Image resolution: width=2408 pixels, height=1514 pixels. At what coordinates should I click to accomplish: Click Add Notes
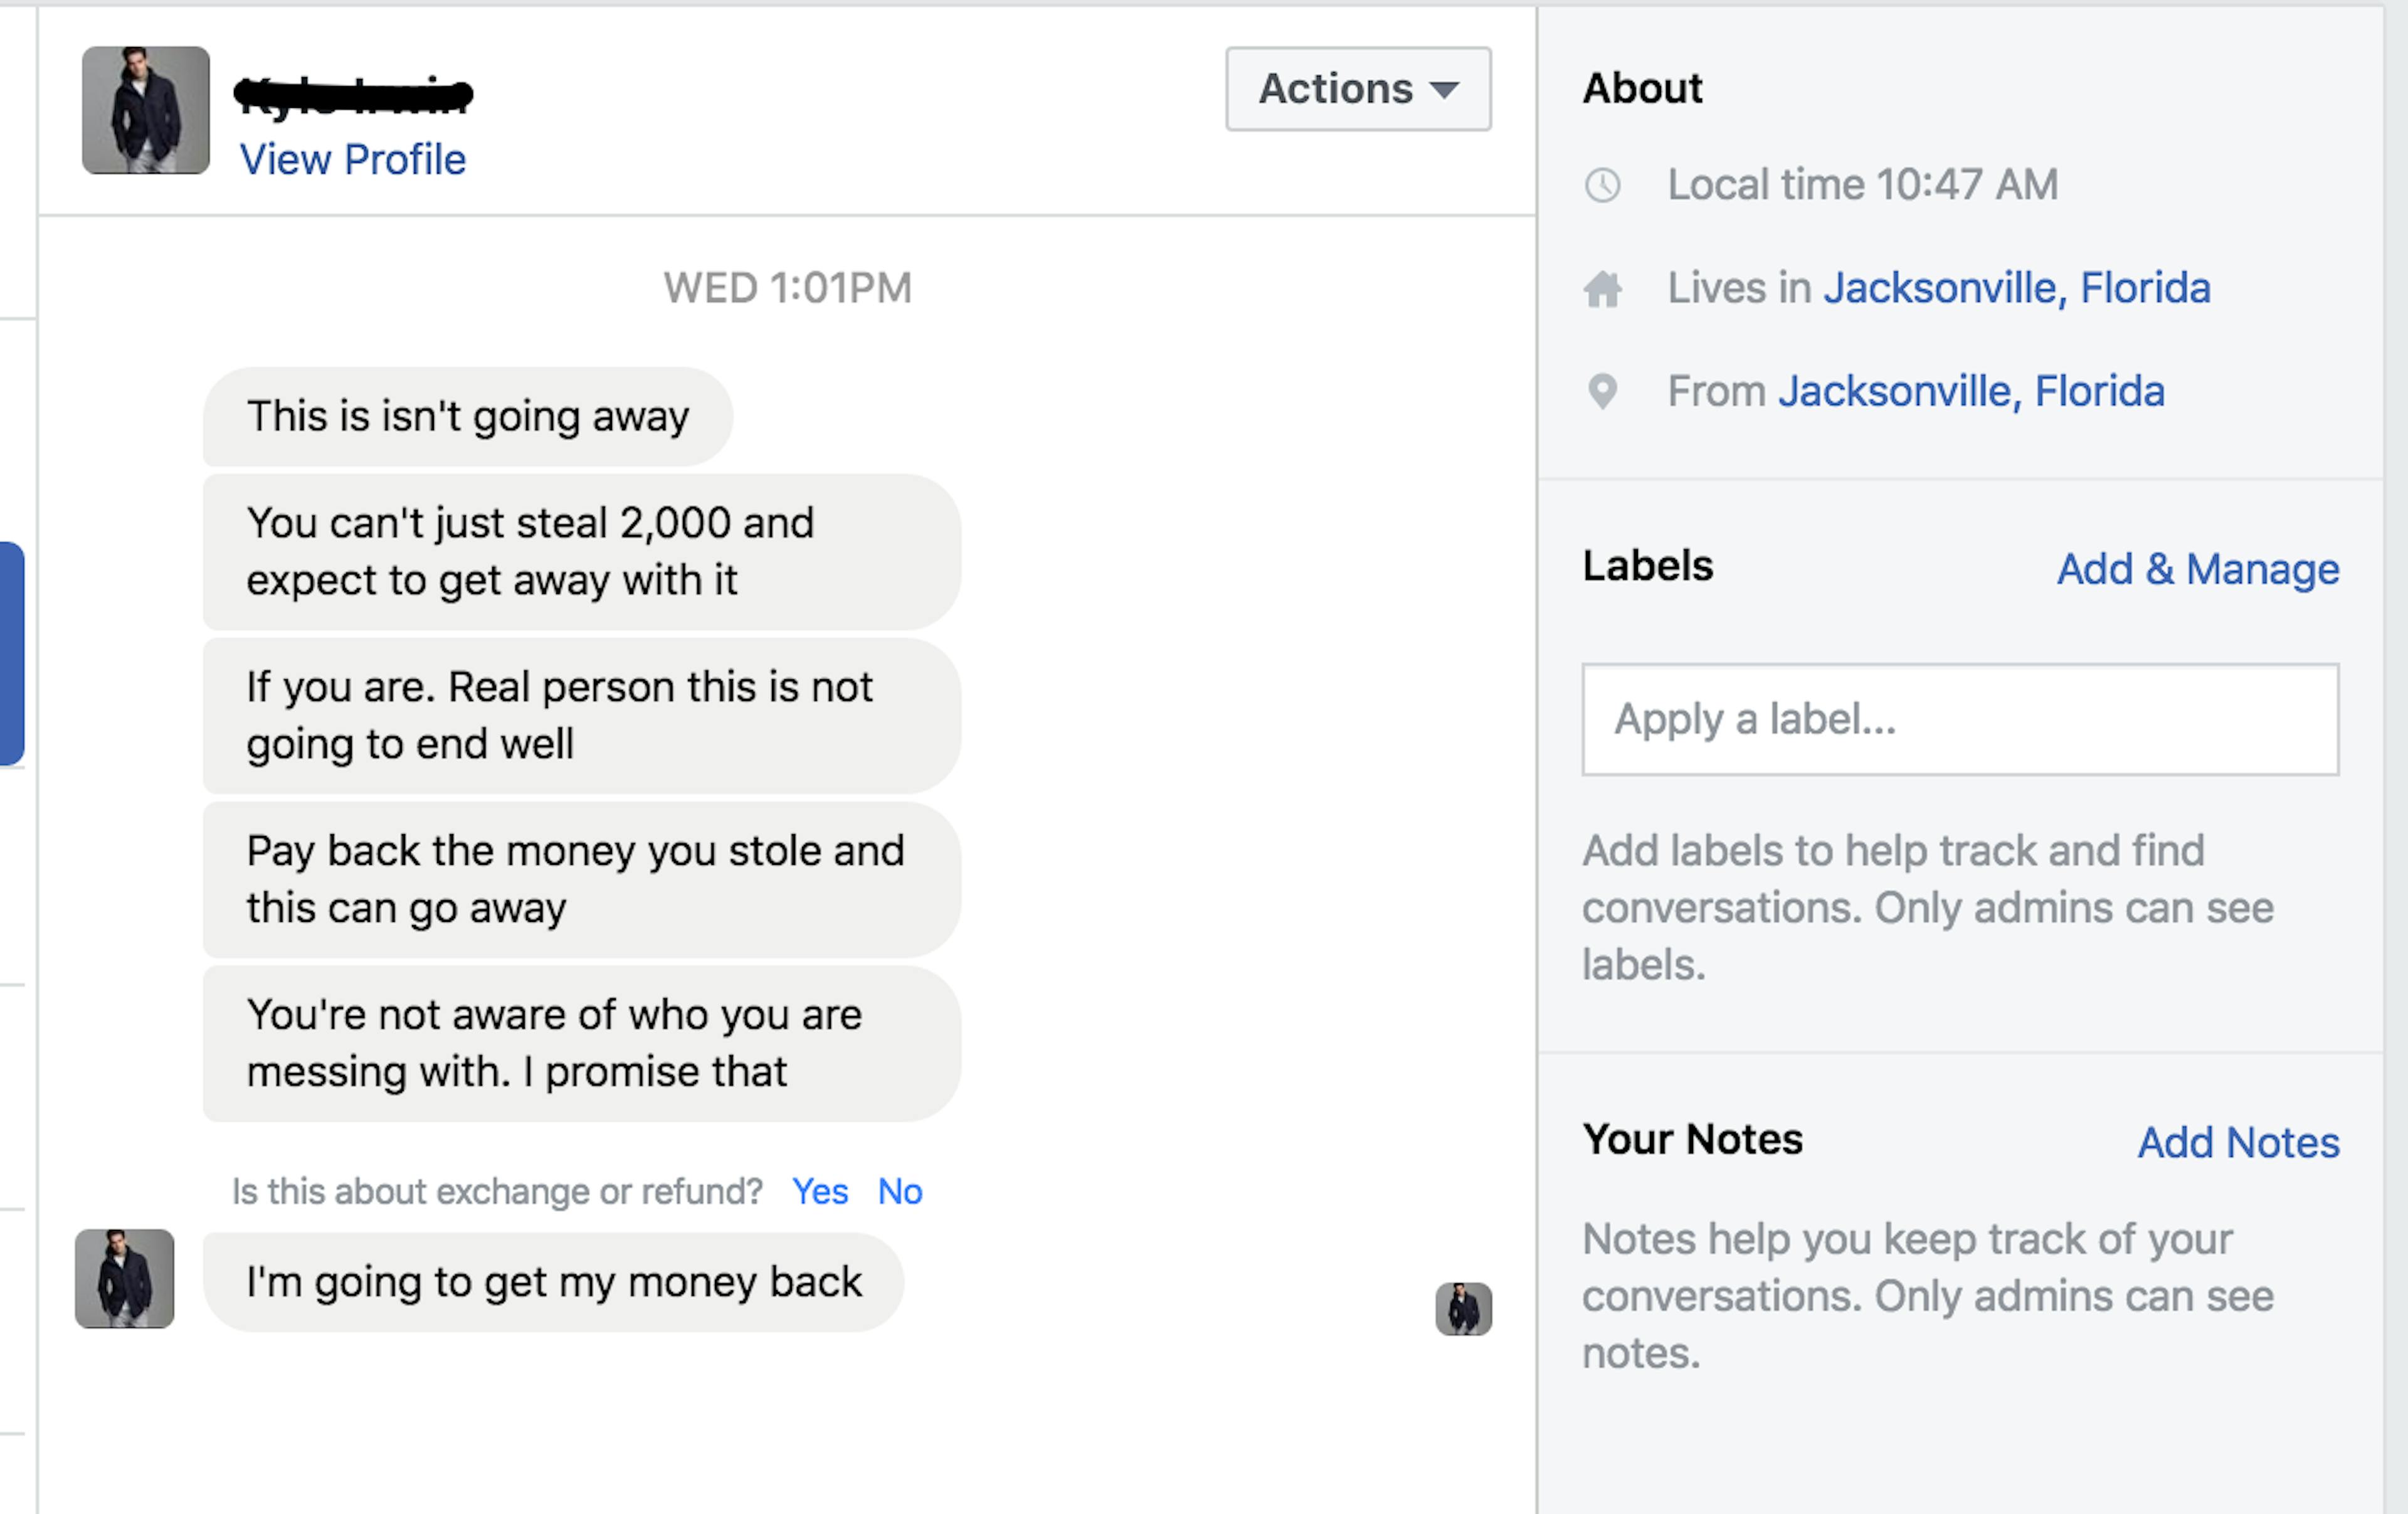pyautogui.click(x=2238, y=1142)
